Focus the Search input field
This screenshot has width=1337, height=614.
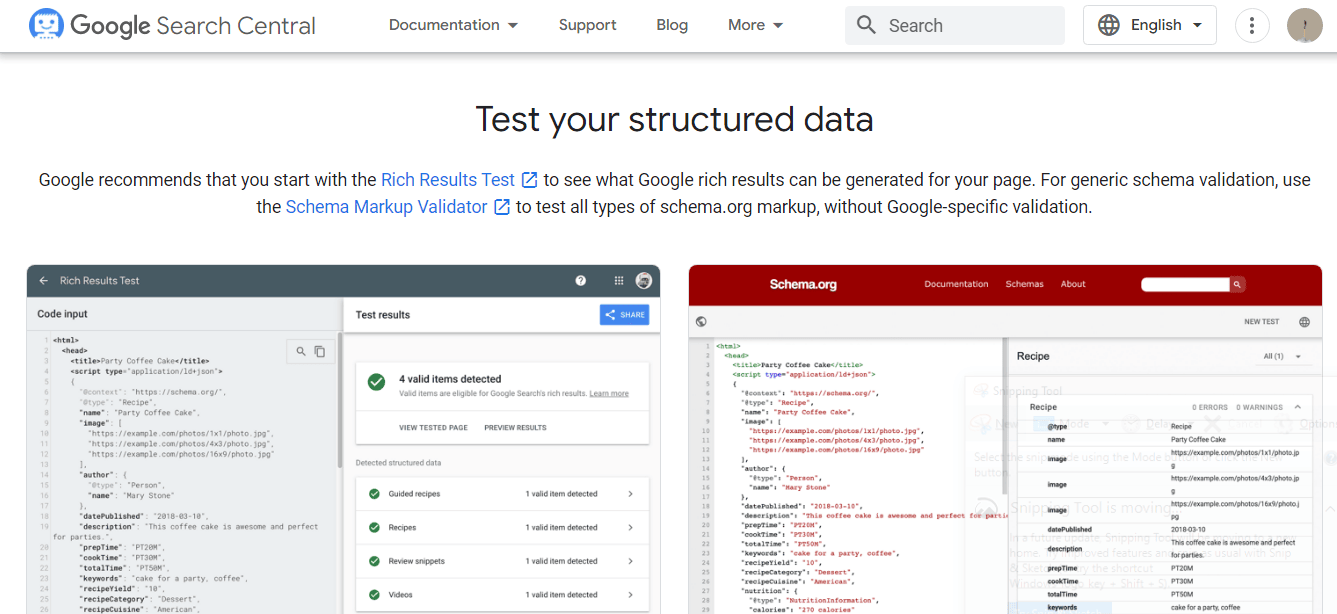click(955, 25)
